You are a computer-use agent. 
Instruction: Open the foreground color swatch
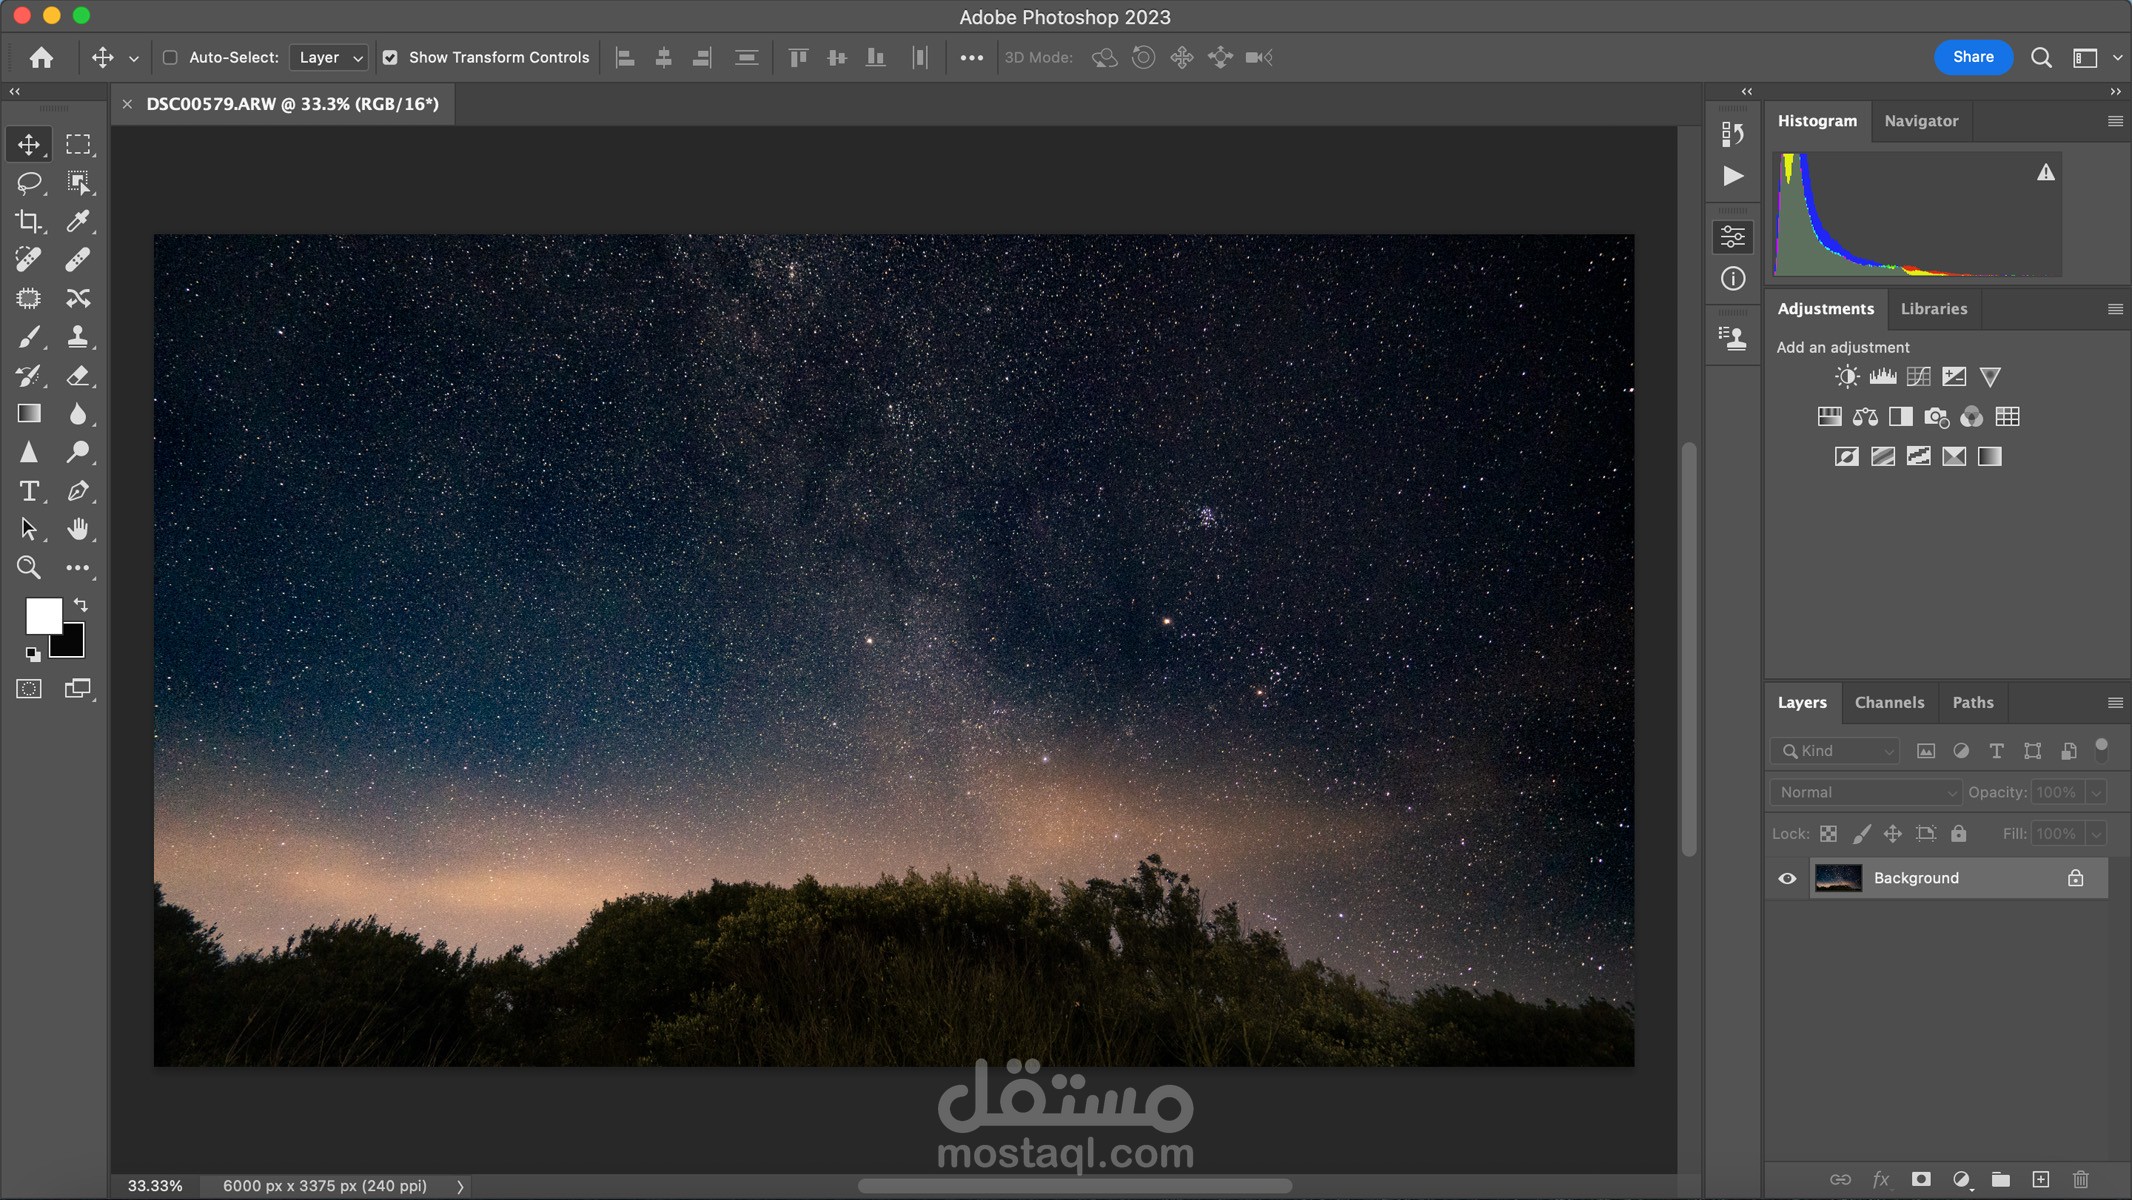click(43, 616)
